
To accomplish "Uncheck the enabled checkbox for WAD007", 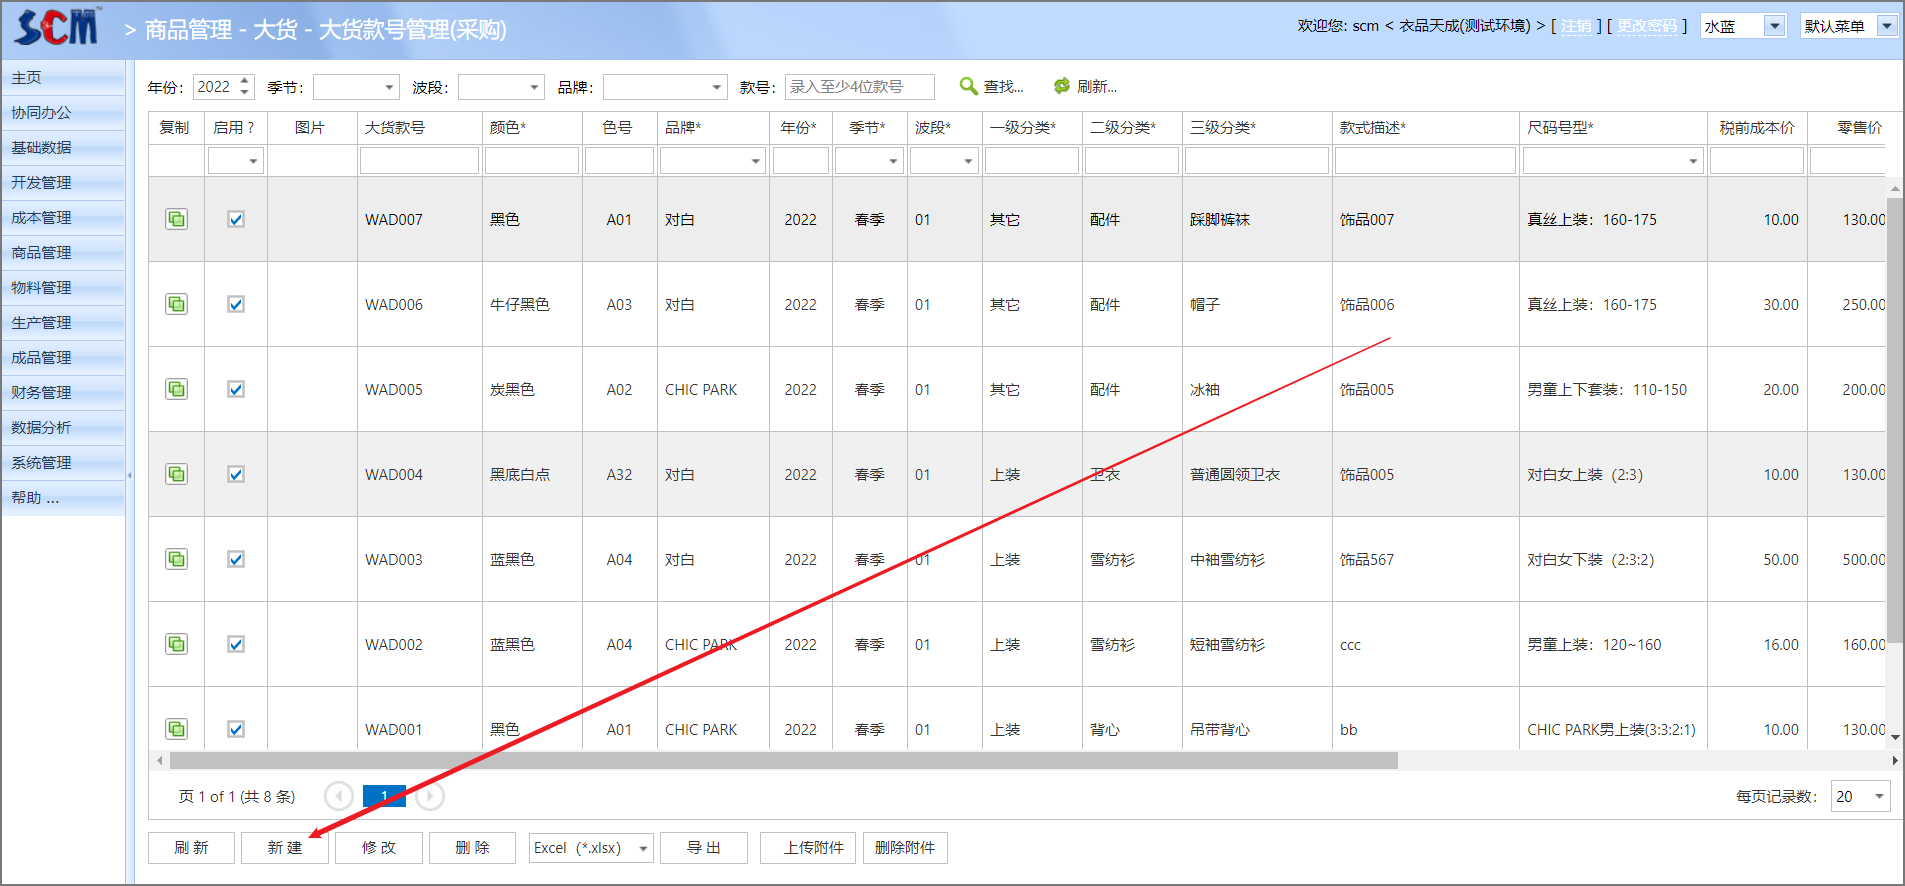I will [236, 219].
